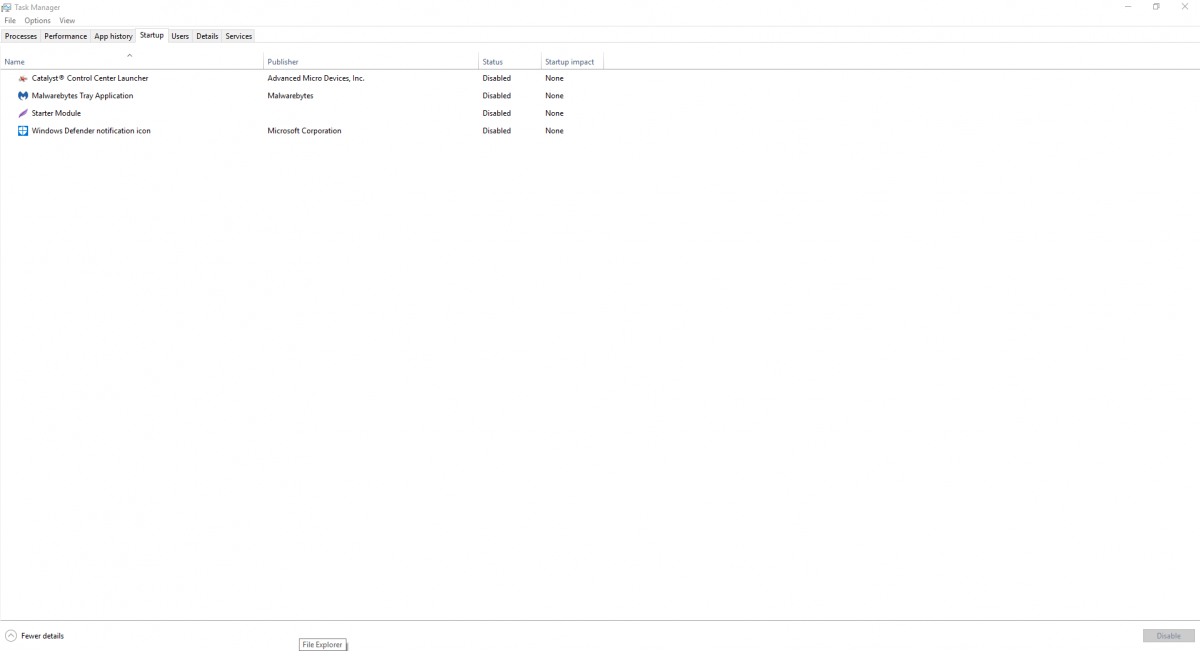The width and height of the screenshot is (1200, 651).
Task: Click None impact for Windows Defender row
Action: pyautogui.click(x=554, y=131)
